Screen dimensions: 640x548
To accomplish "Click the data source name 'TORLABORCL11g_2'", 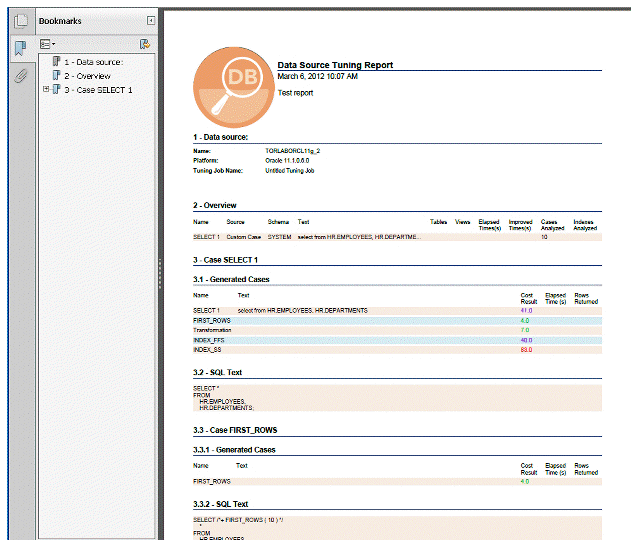I will point(293,151).
